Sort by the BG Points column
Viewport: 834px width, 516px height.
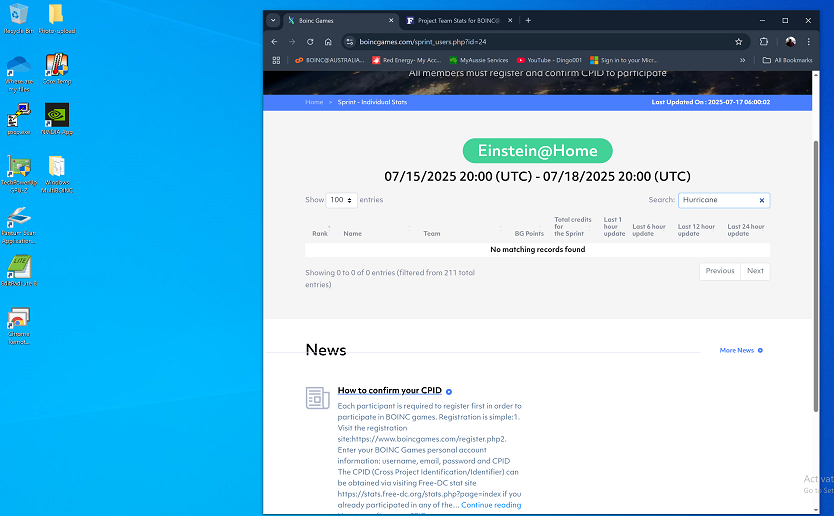tap(529, 234)
